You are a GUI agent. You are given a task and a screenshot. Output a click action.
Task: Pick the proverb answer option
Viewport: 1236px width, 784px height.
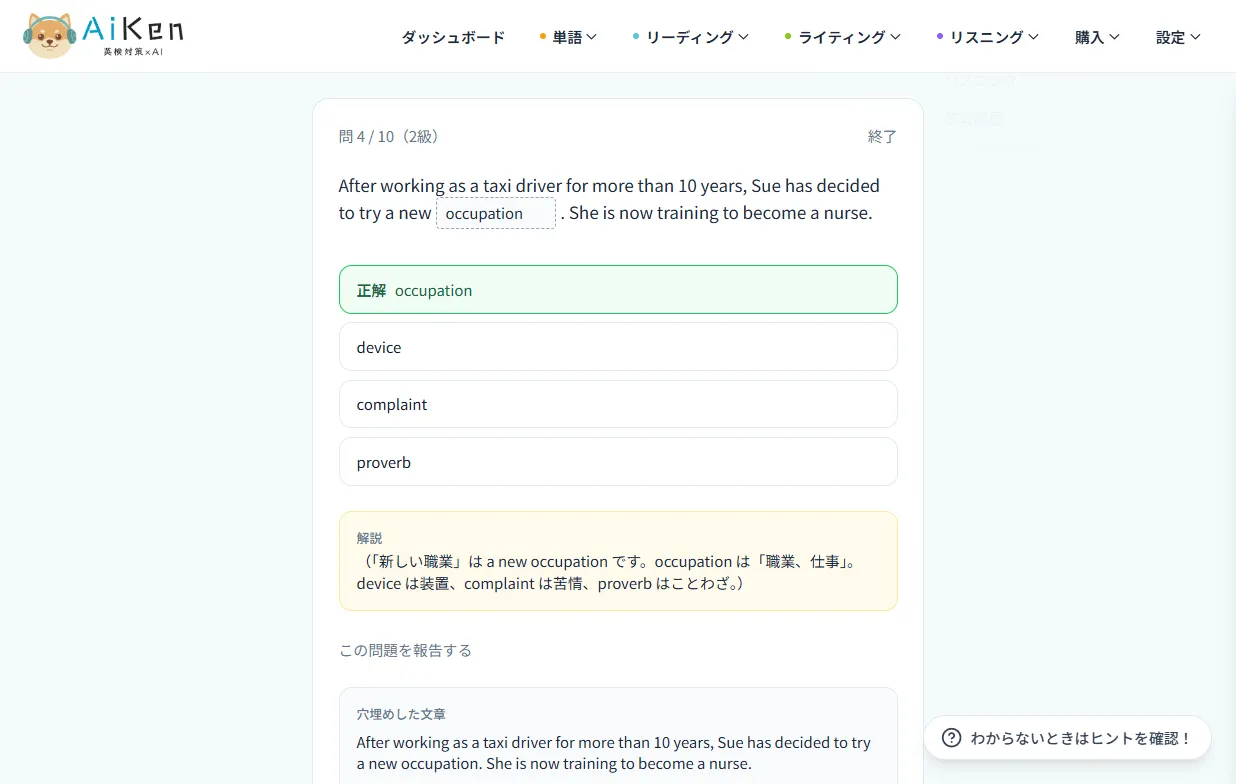[618, 462]
